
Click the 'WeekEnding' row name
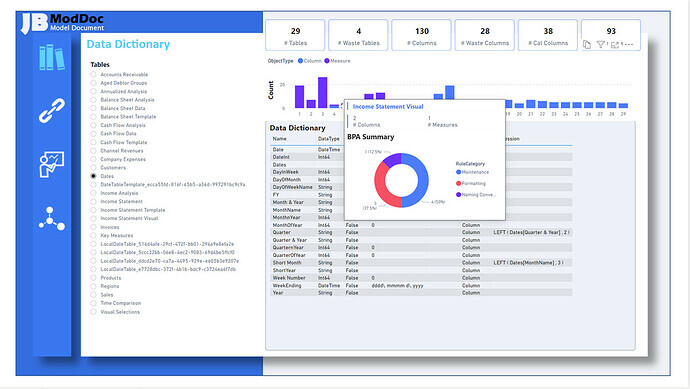[287, 286]
